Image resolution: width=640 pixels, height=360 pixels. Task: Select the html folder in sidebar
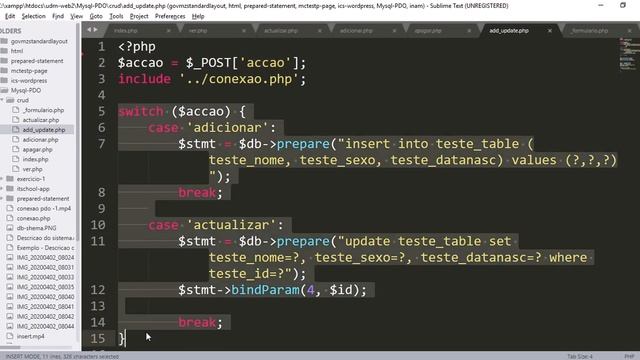click(x=17, y=51)
